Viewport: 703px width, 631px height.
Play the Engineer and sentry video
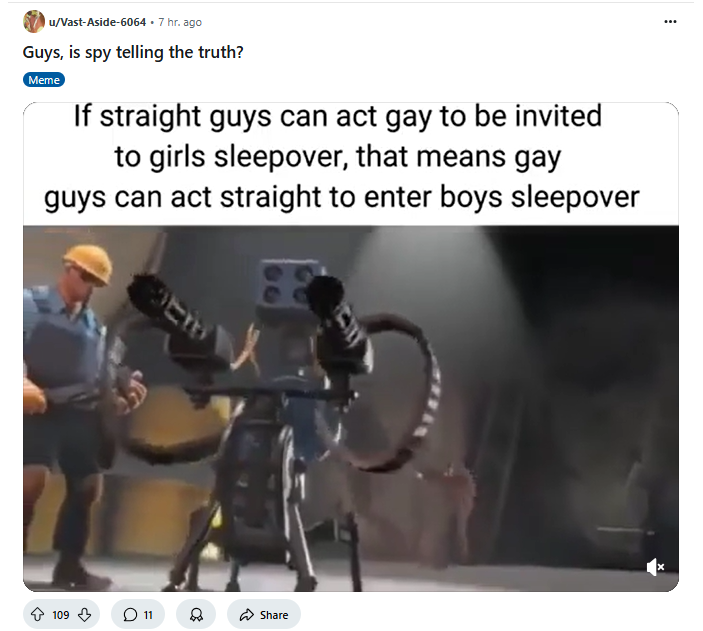tap(351, 408)
